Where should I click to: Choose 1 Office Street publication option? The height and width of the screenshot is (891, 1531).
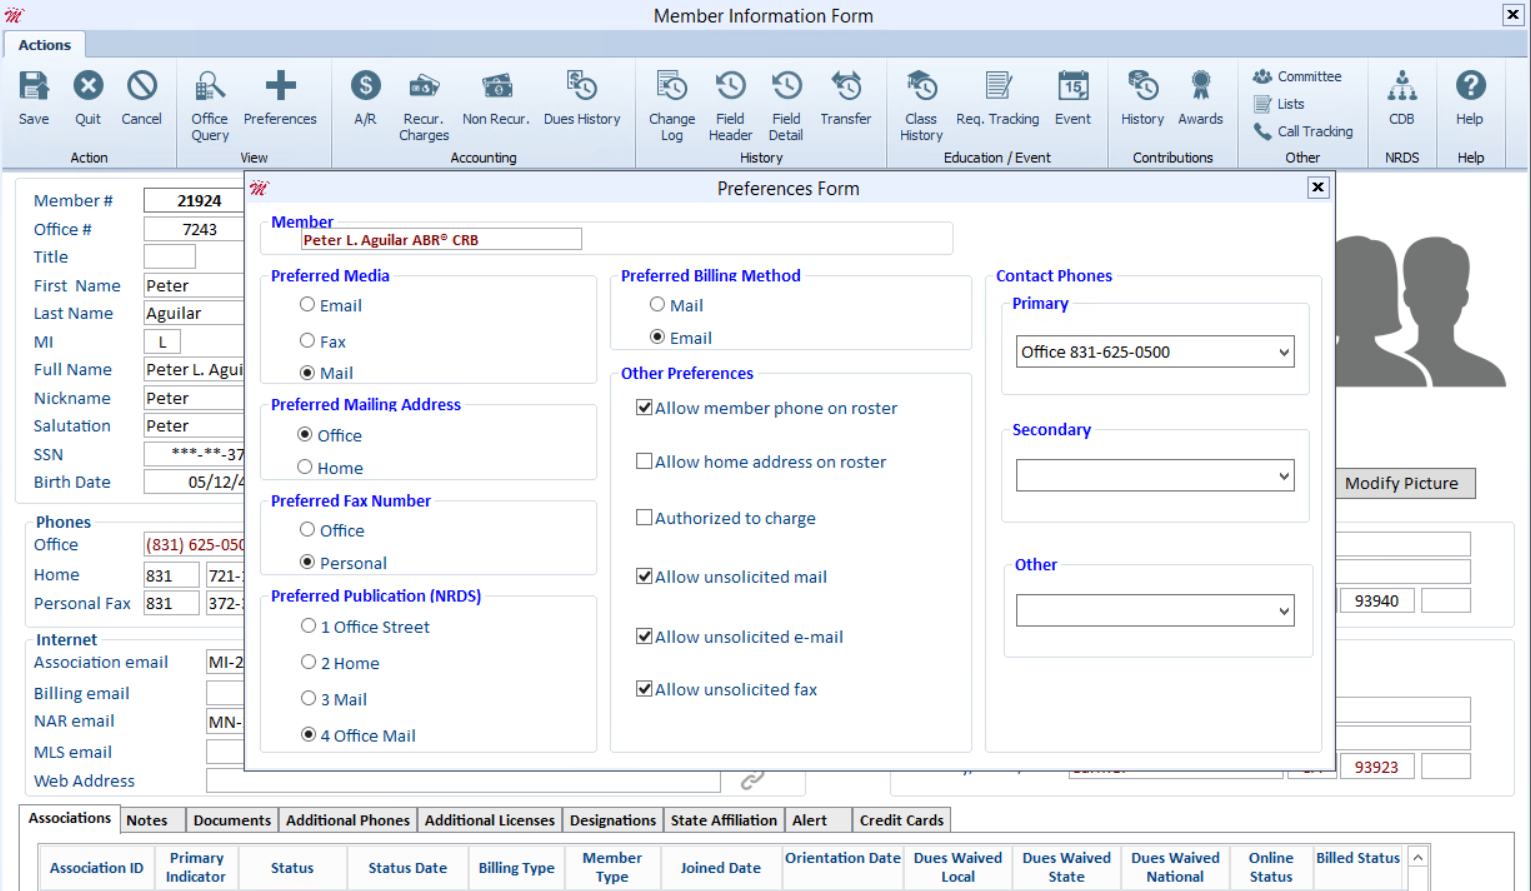(308, 626)
